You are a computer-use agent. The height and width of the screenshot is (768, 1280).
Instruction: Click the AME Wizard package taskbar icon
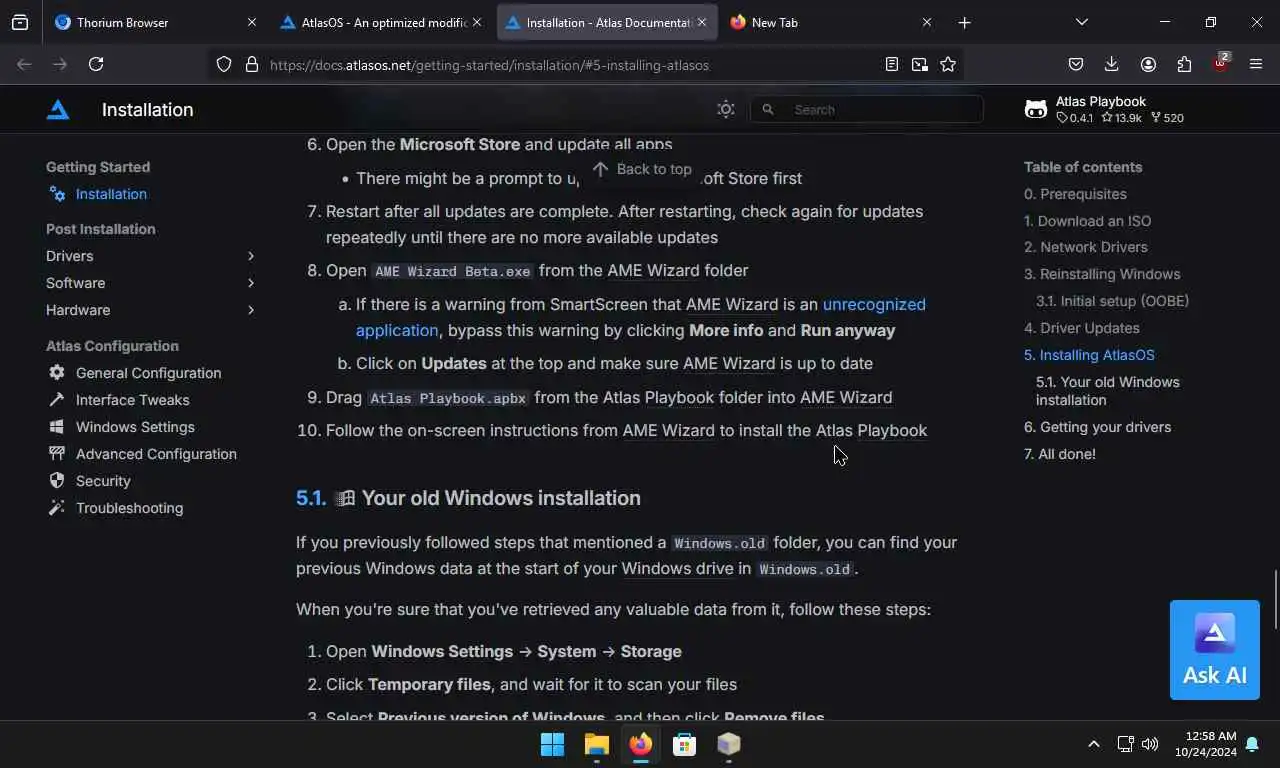[728, 744]
